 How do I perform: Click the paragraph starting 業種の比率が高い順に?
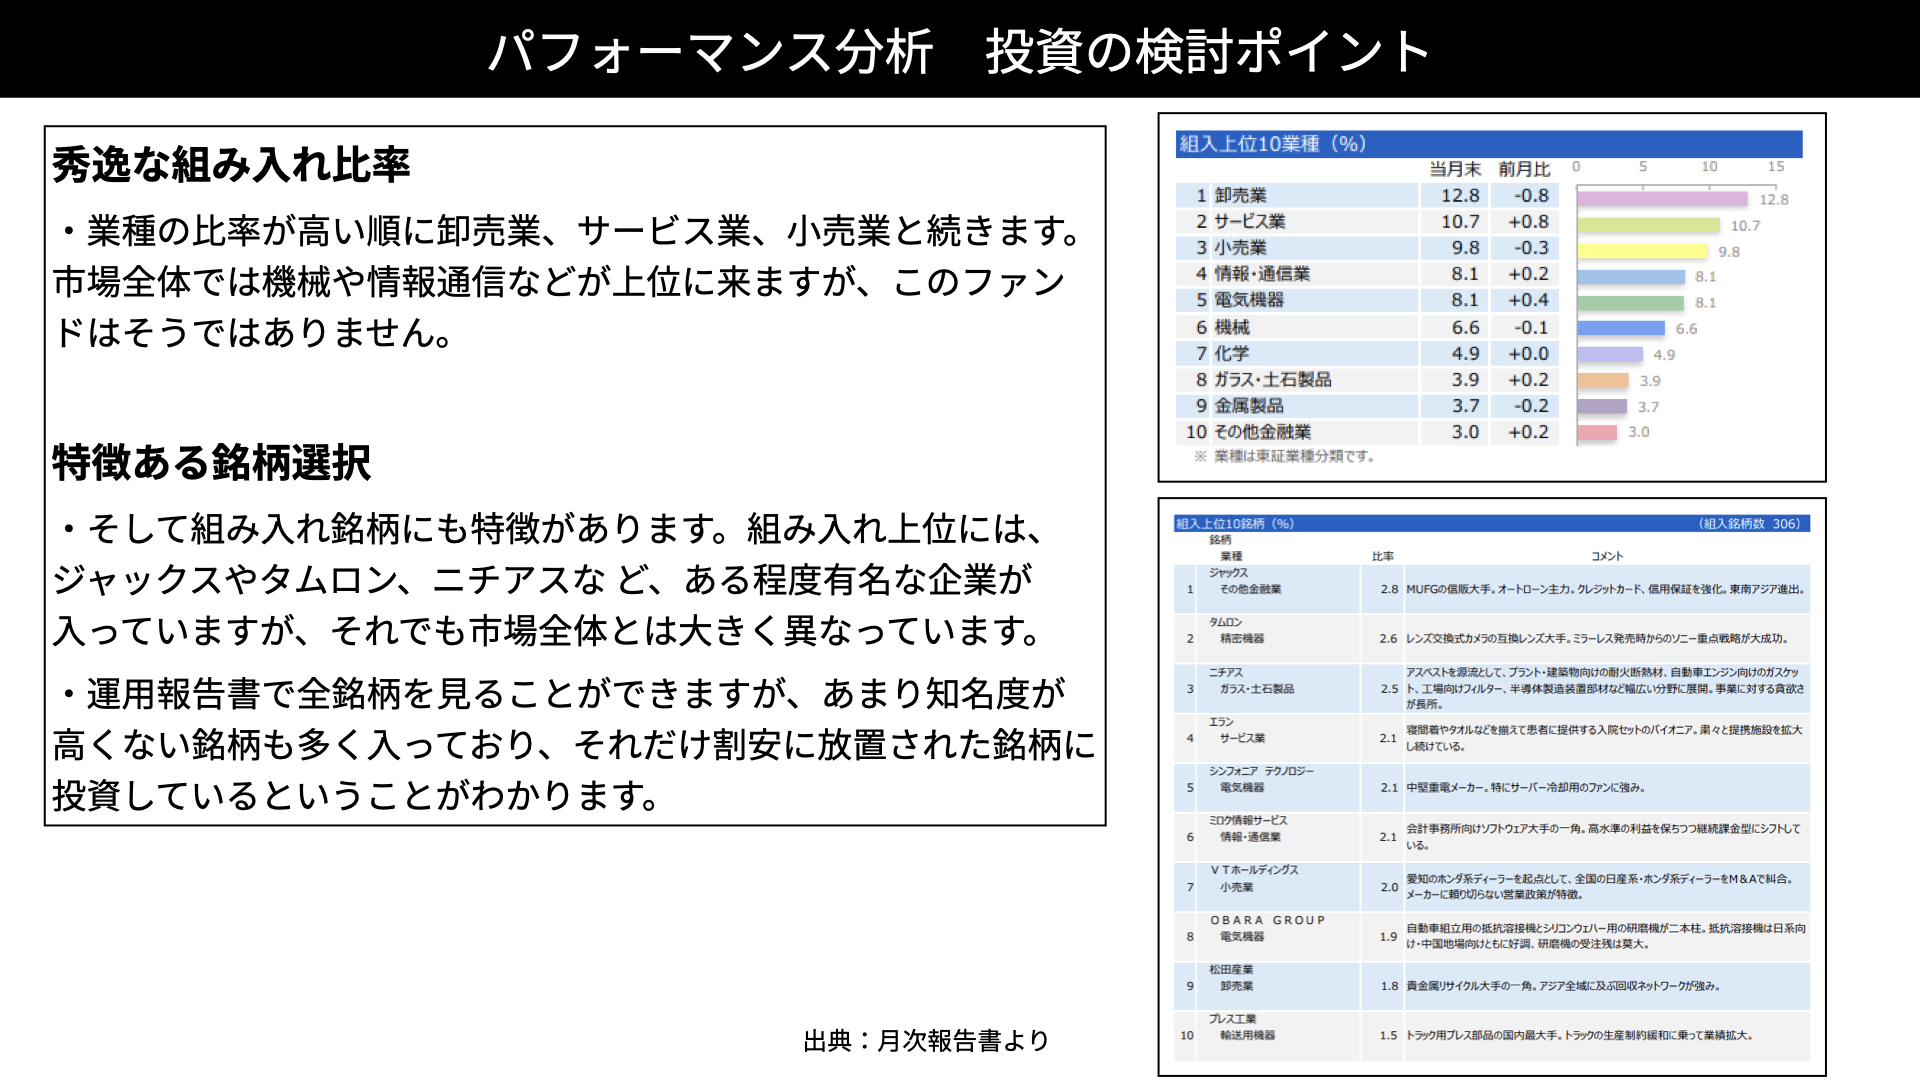point(568,281)
